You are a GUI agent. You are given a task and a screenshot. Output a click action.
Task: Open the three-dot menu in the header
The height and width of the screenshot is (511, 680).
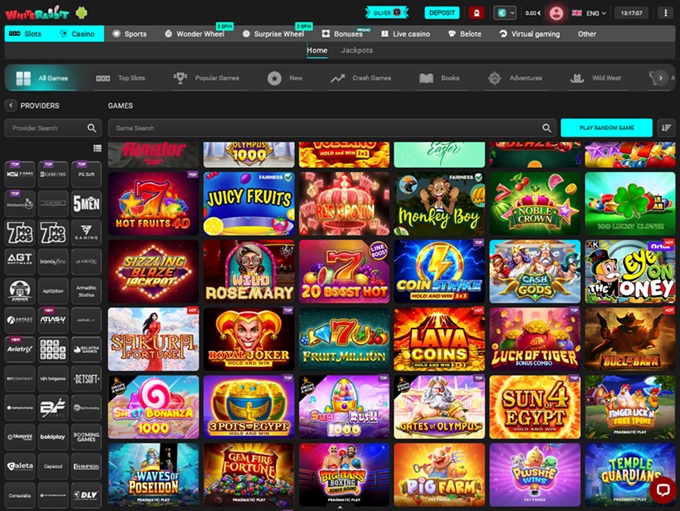click(664, 13)
